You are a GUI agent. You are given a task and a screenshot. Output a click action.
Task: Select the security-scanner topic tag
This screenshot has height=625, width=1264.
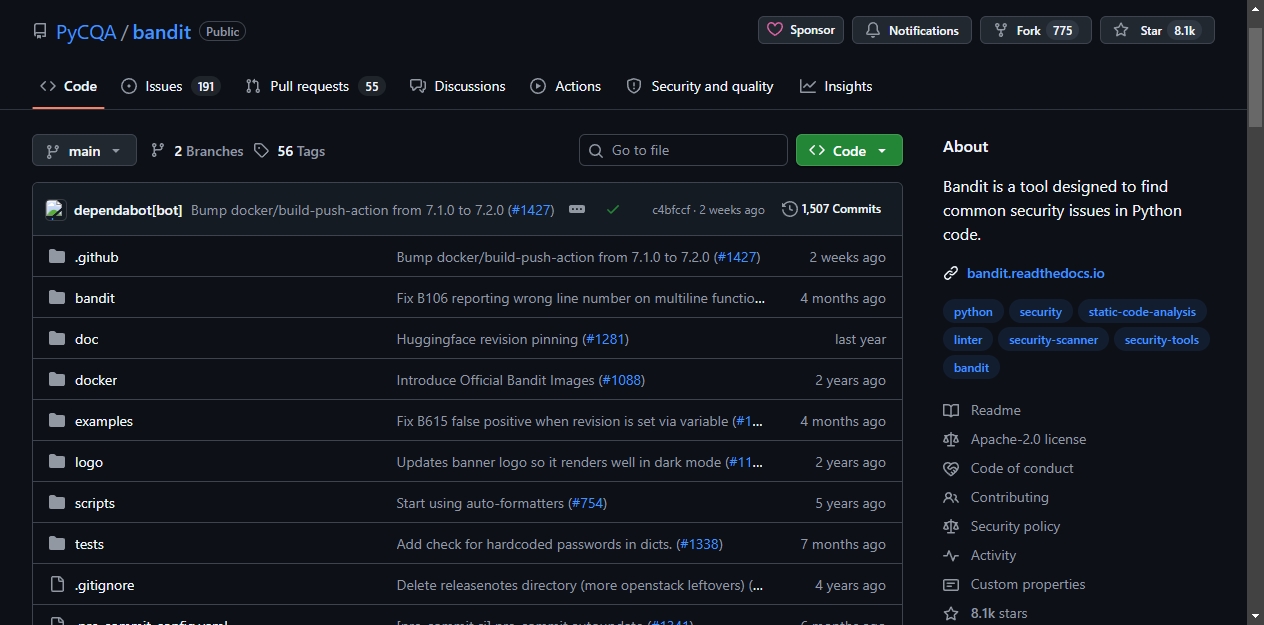[1053, 340]
